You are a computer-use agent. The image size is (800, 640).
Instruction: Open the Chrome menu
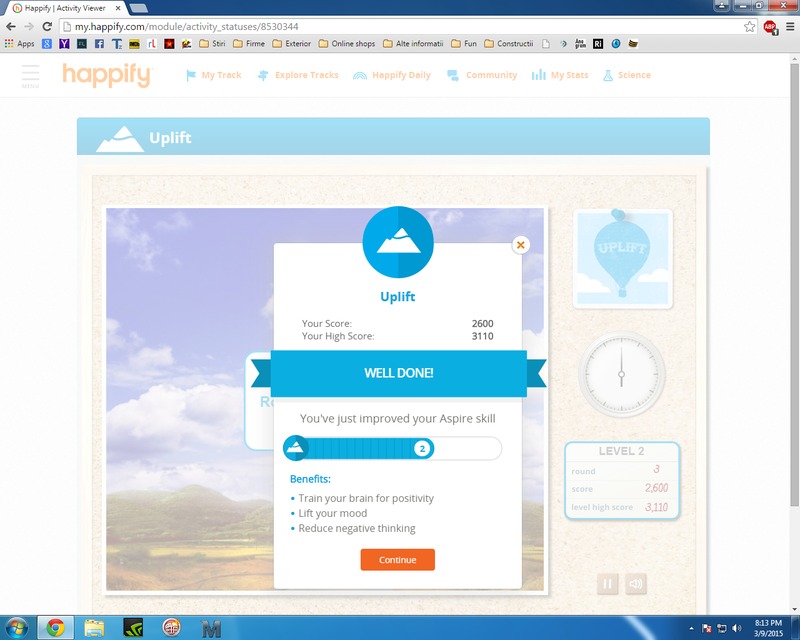[790, 27]
